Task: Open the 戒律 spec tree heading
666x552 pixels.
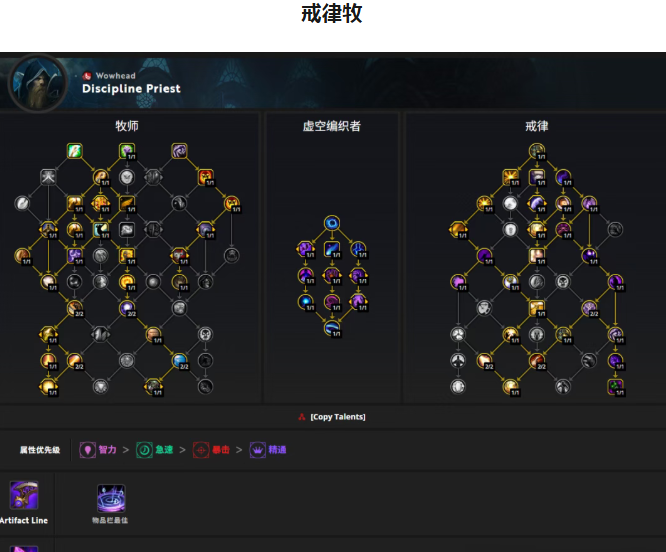Action: [x=537, y=126]
